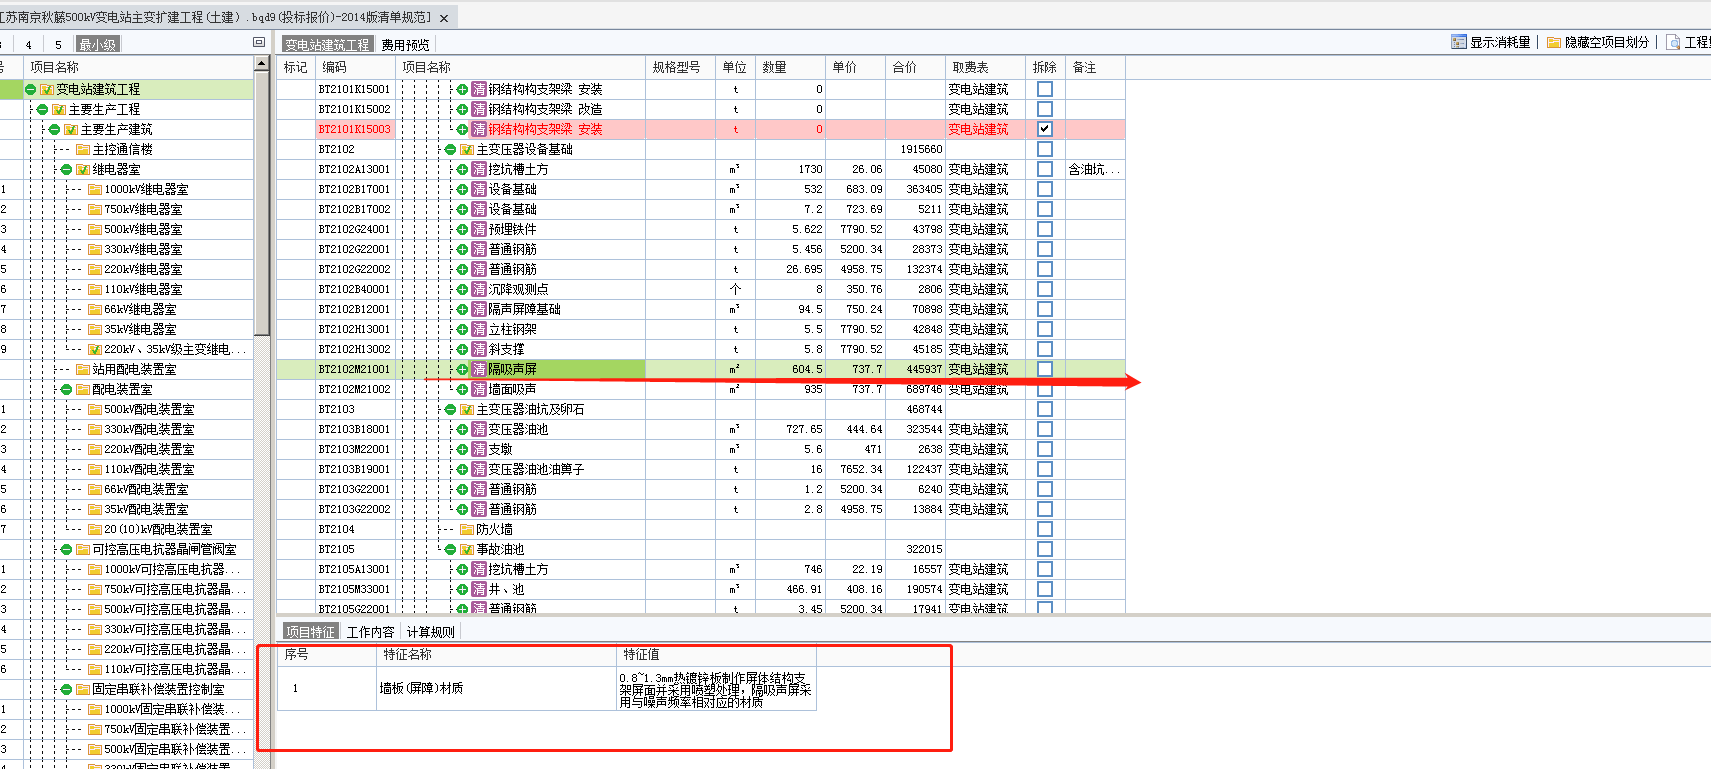Click the 显示消耗量 toolbar icon

coord(1459,42)
